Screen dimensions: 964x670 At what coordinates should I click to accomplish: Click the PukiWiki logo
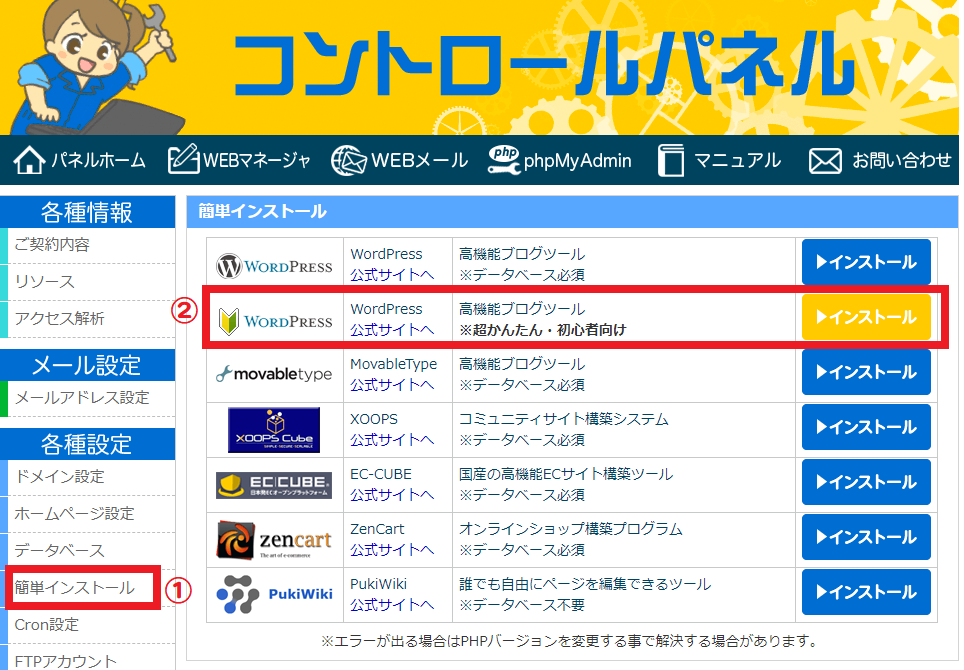pos(274,595)
